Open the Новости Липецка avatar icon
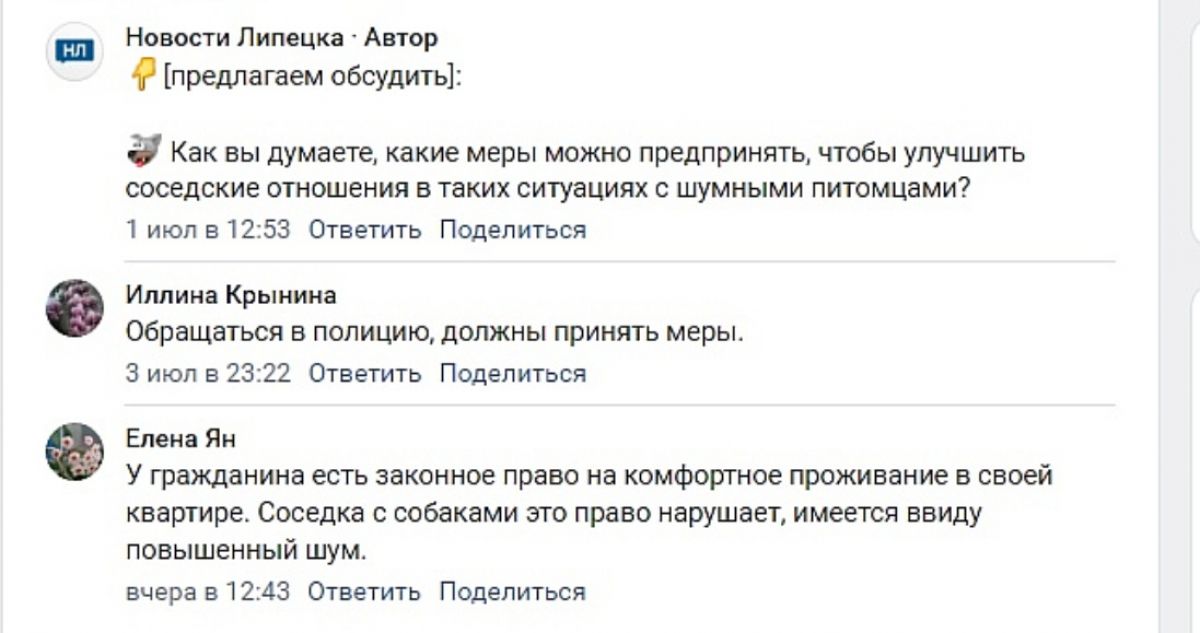This screenshot has height=633, width=1200. [74, 49]
